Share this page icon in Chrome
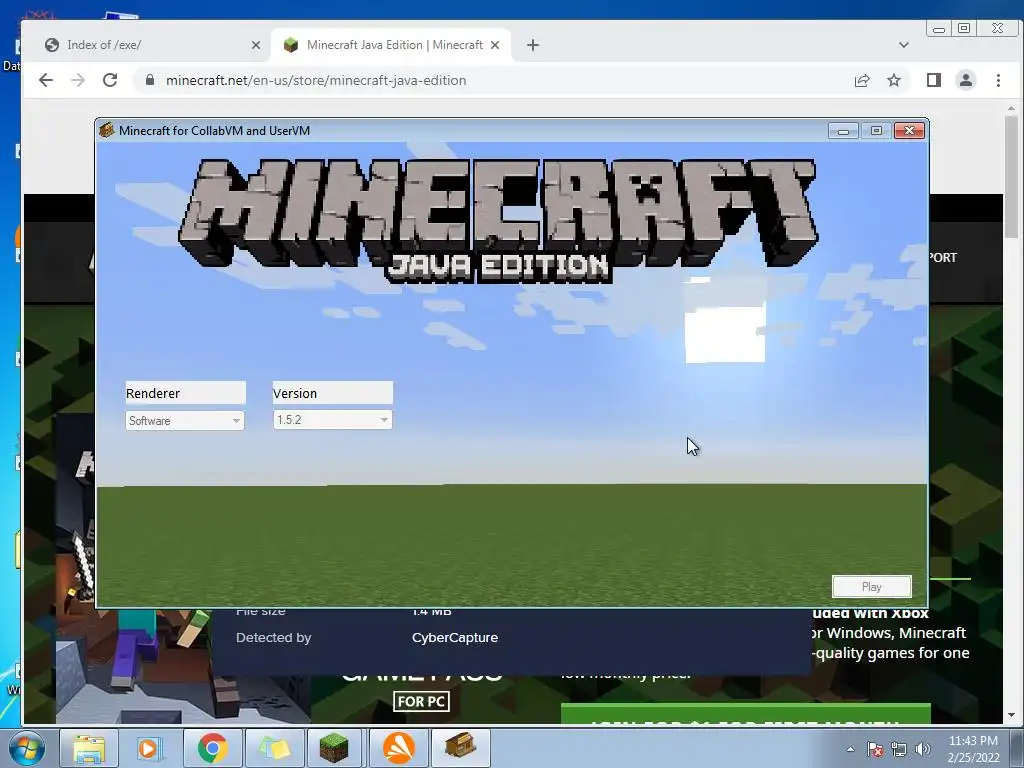Image resolution: width=1024 pixels, height=768 pixels. [x=862, y=80]
